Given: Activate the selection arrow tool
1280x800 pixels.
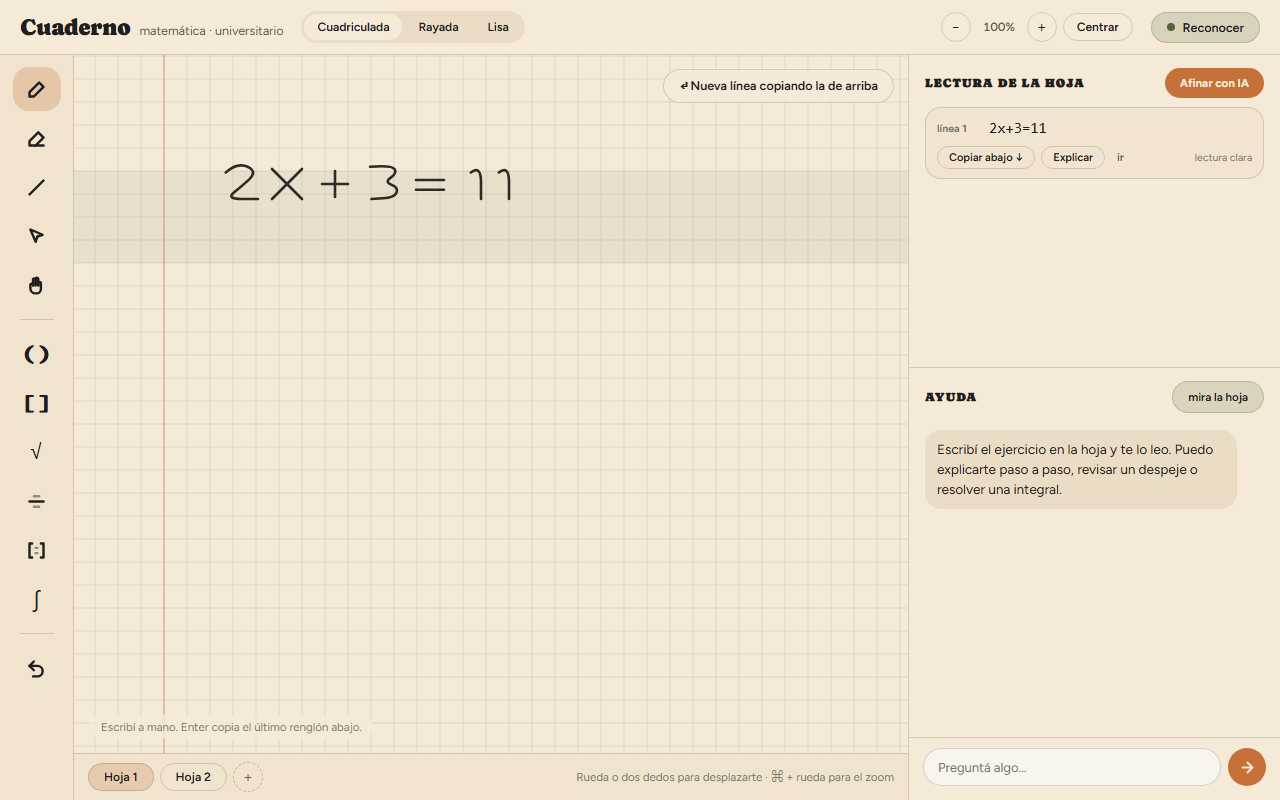Looking at the screenshot, I should pos(37,236).
